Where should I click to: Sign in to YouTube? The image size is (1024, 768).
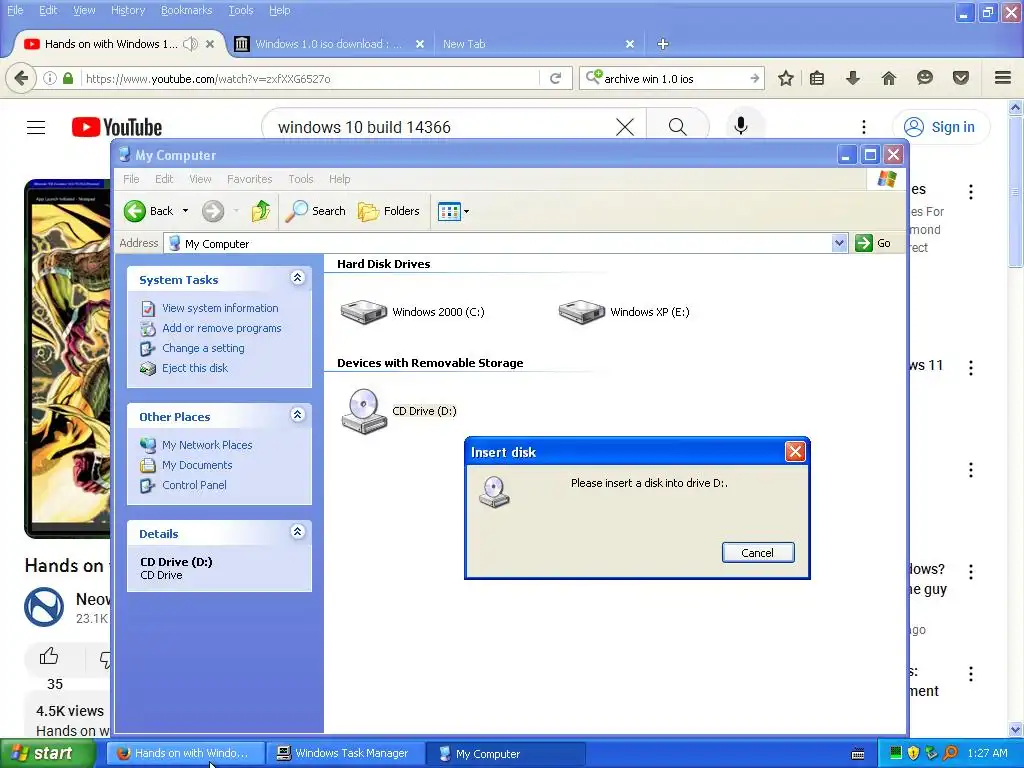[941, 127]
